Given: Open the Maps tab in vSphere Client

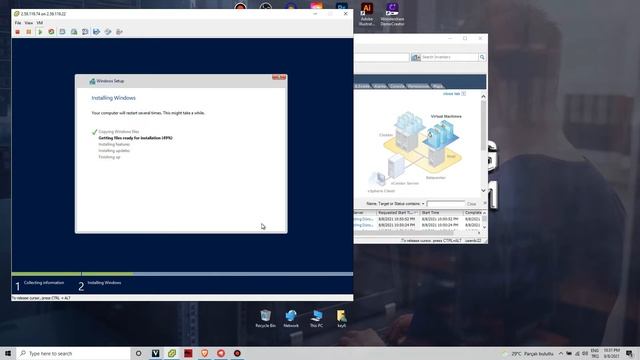Looking at the screenshot, I should tap(437, 86).
